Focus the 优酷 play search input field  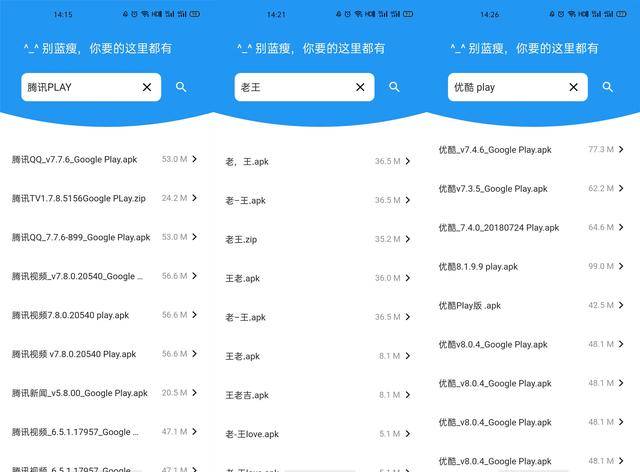518,87
